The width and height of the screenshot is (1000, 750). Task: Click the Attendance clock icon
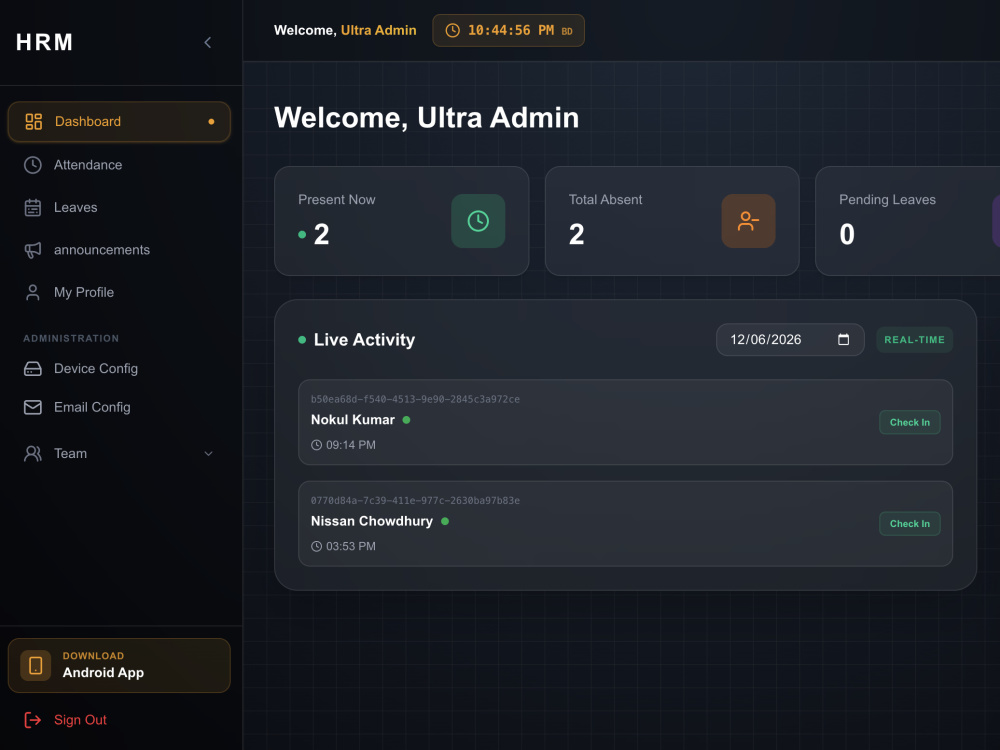(x=33, y=165)
